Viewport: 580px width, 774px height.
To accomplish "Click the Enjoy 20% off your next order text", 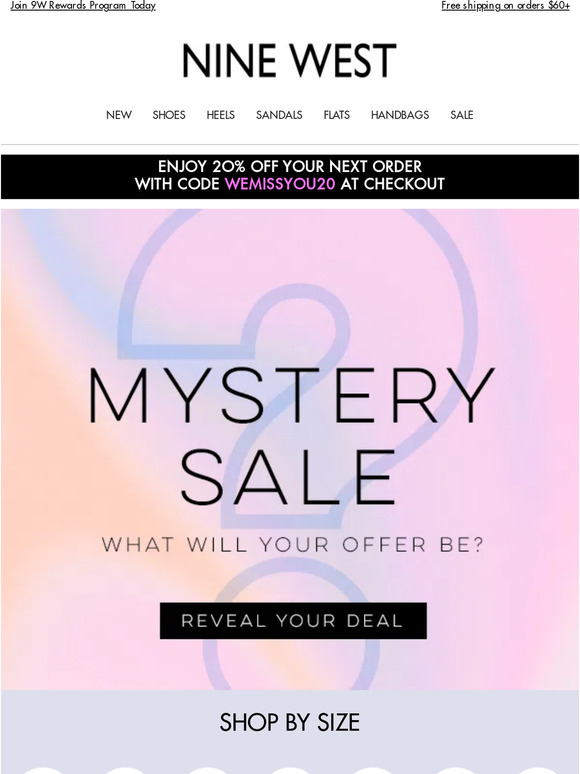I will click(x=290, y=166).
